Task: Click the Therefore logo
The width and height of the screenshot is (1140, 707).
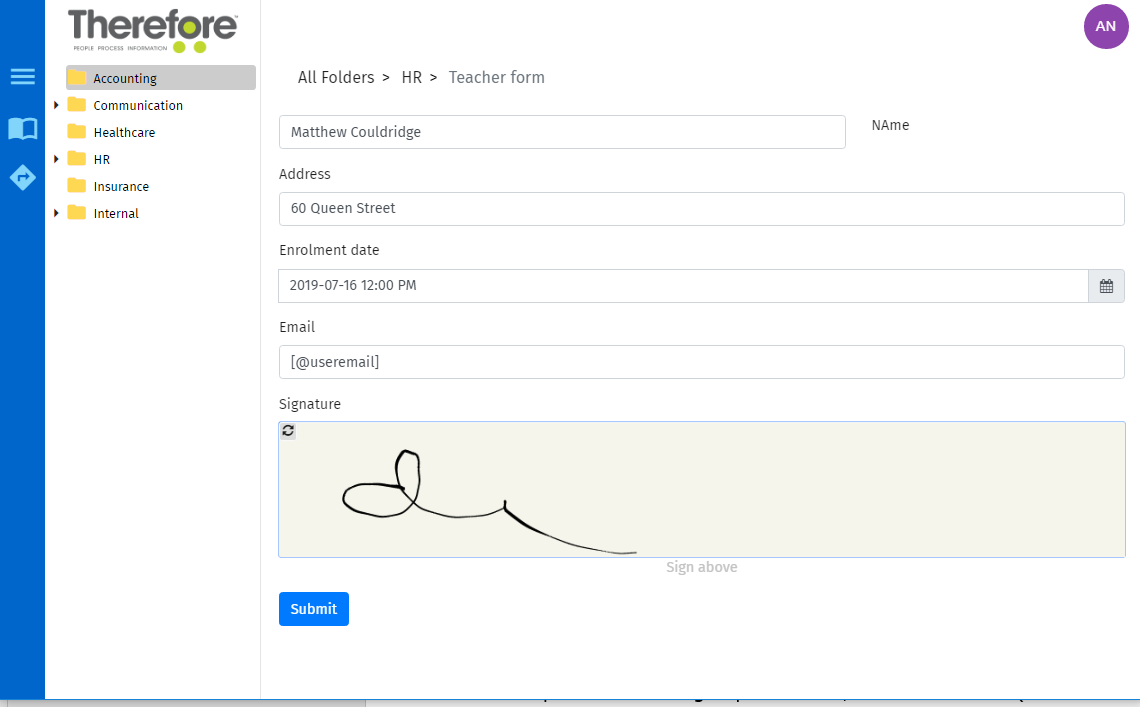Action: pos(152,30)
